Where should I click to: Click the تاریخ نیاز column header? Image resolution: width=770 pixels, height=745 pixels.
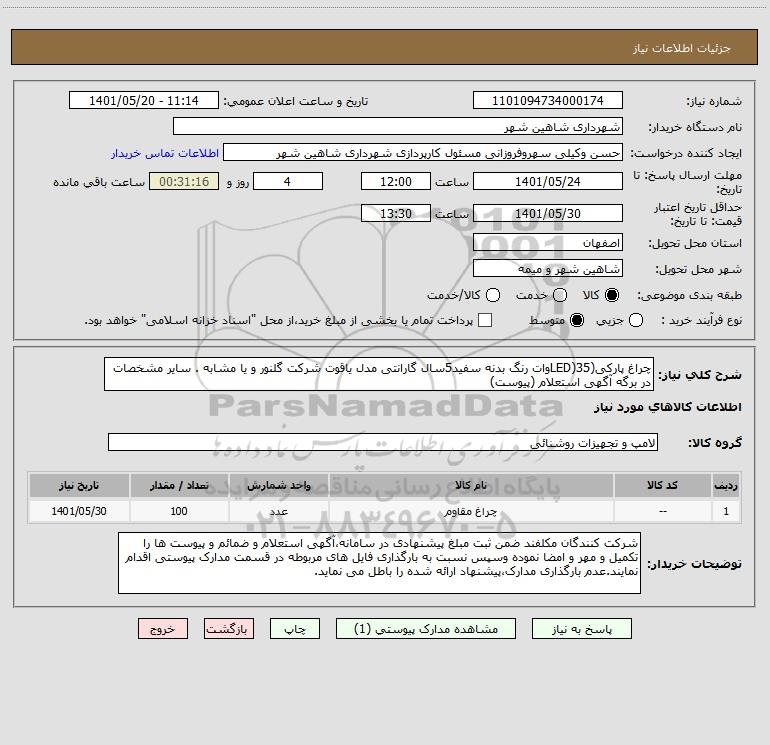pyautogui.click(x=79, y=485)
